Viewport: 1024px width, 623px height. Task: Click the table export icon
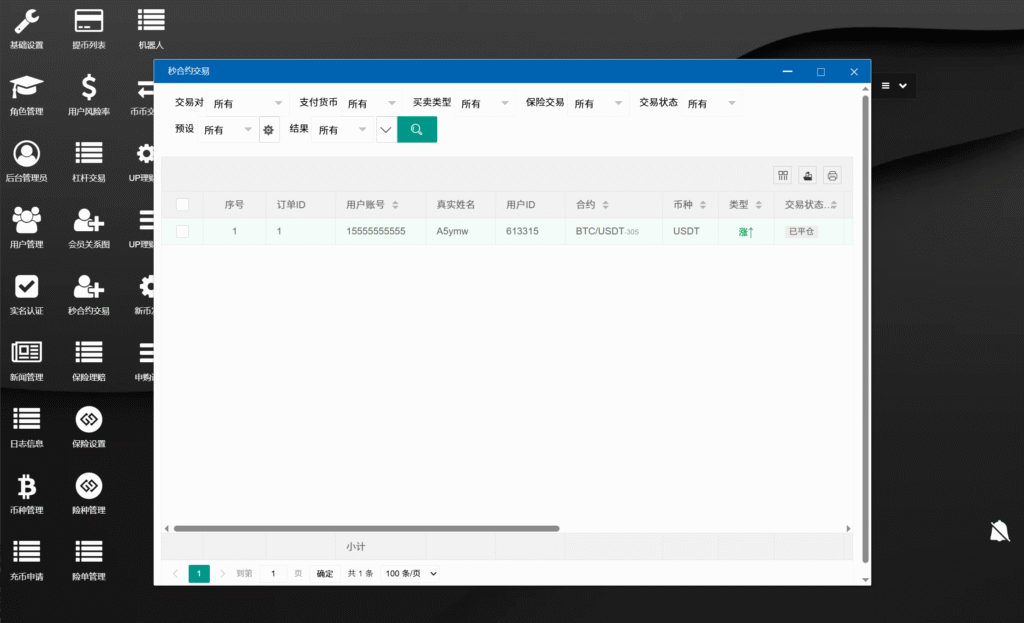tap(807, 175)
